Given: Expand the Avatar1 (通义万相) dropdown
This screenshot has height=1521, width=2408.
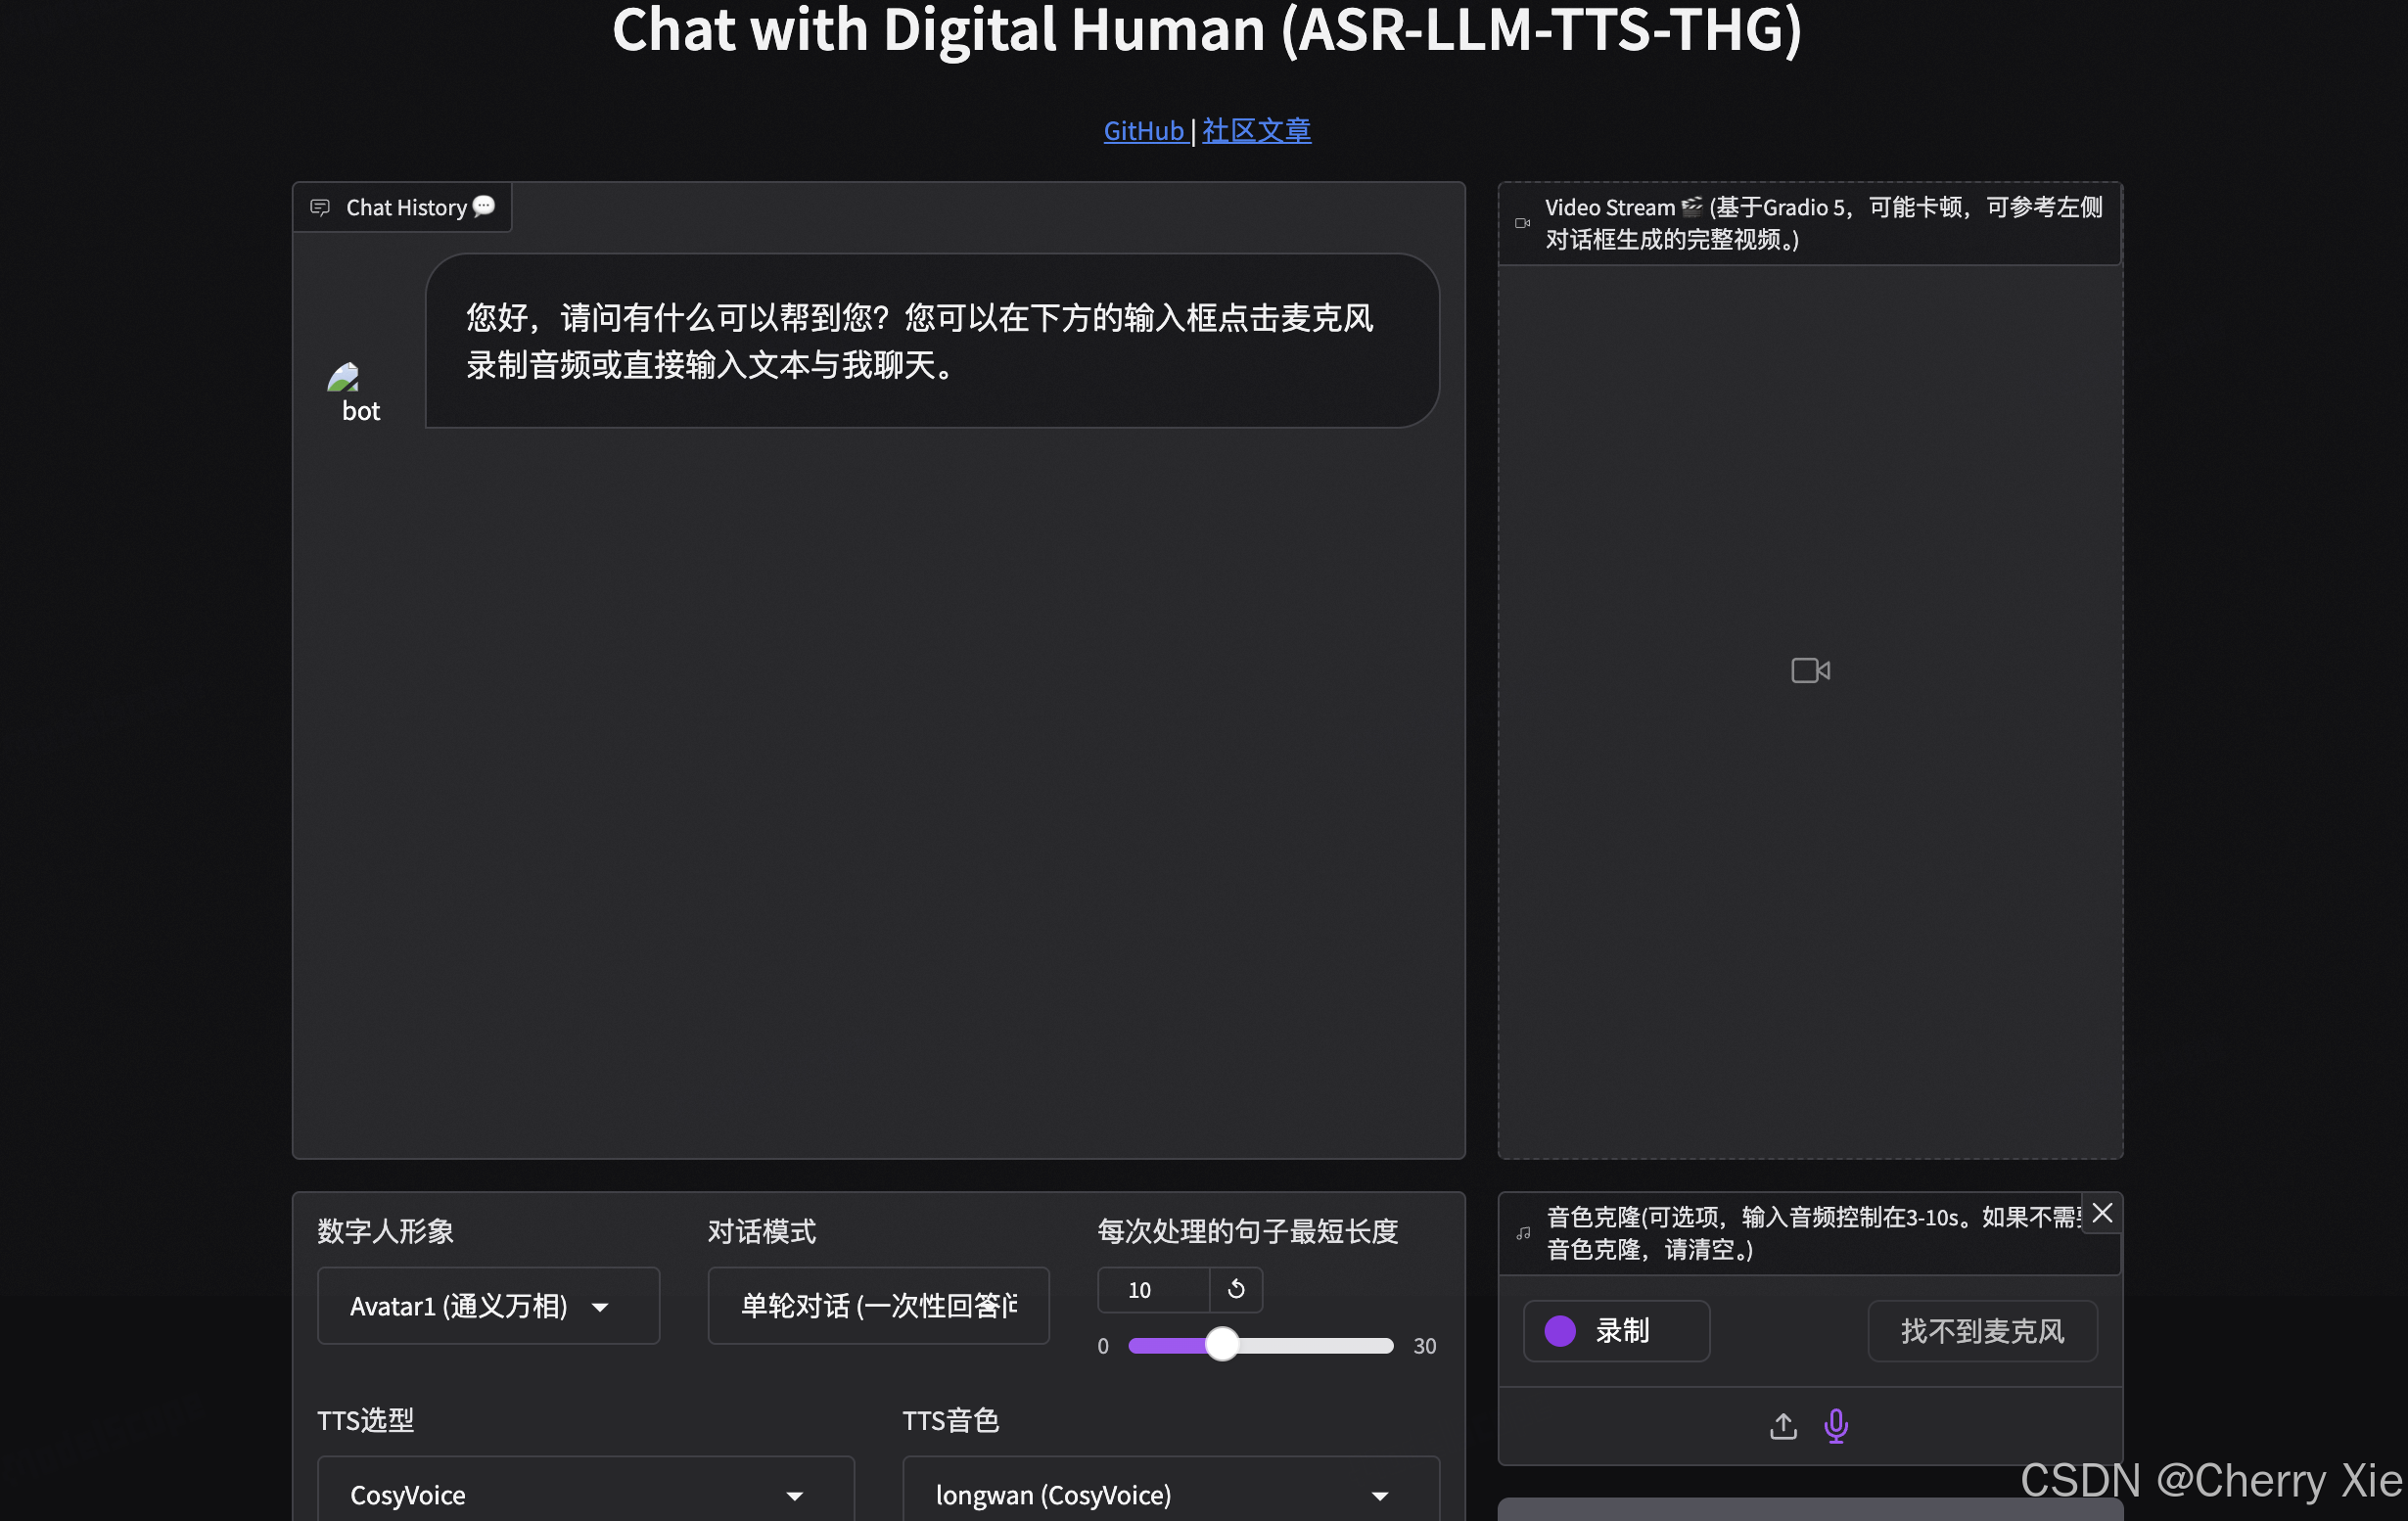Looking at the screenshot, I should tap(488, 1306).
